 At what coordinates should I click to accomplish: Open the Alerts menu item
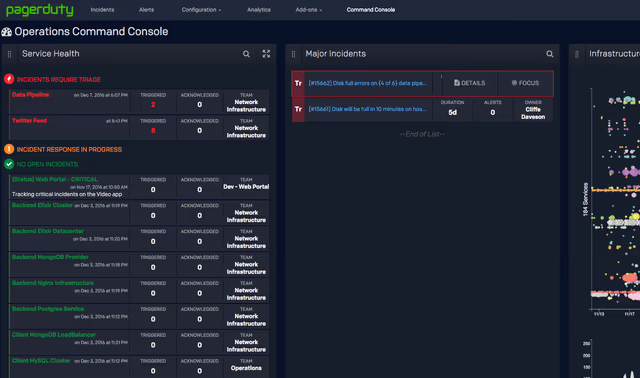(x=147, y=10)
